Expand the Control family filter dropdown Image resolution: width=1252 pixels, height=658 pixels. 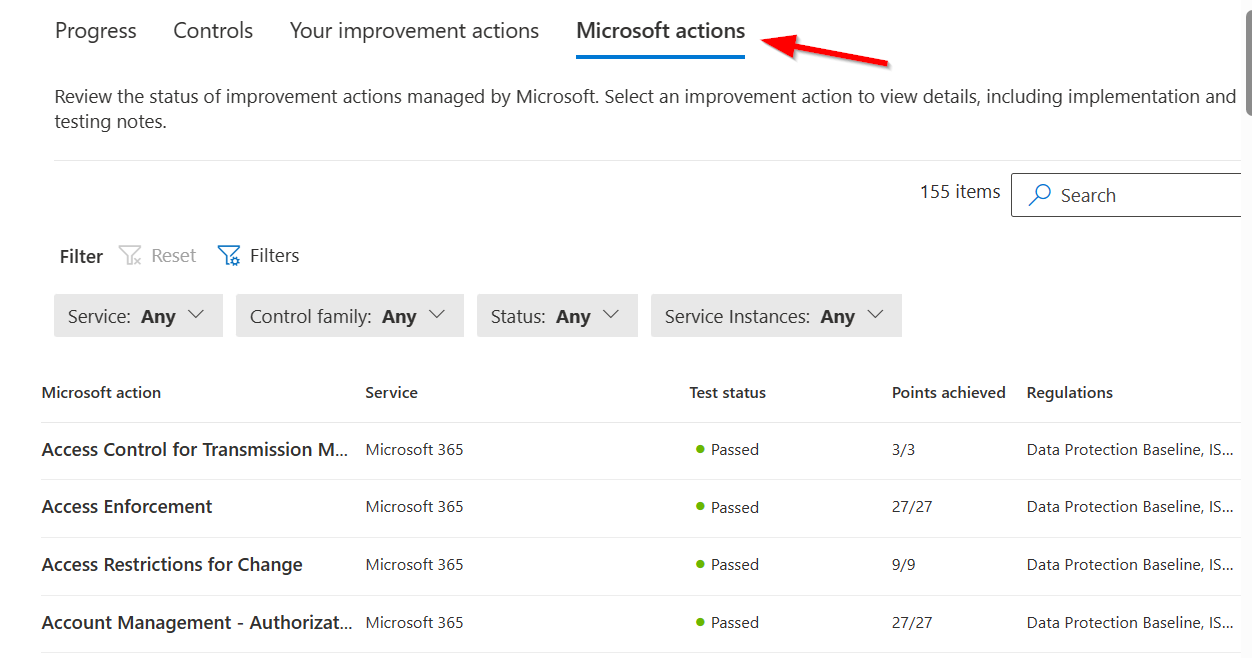(349, 315)
